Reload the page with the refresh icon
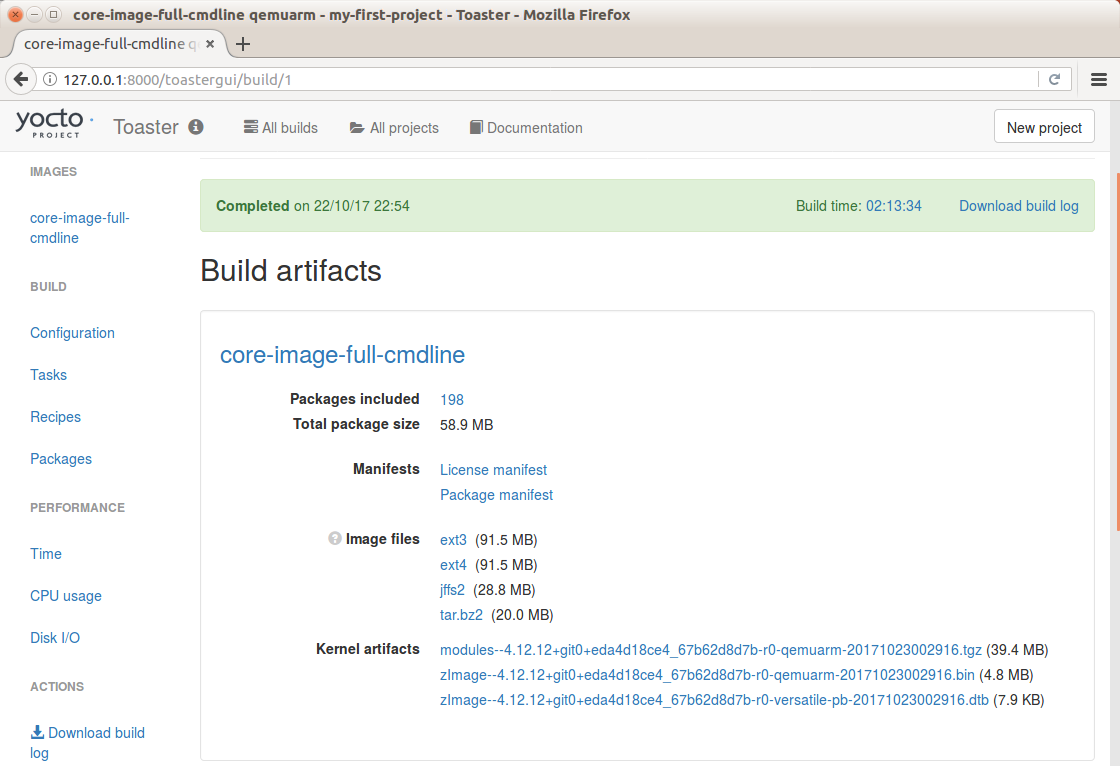 pyautogui.click(x=1054, y=79)
